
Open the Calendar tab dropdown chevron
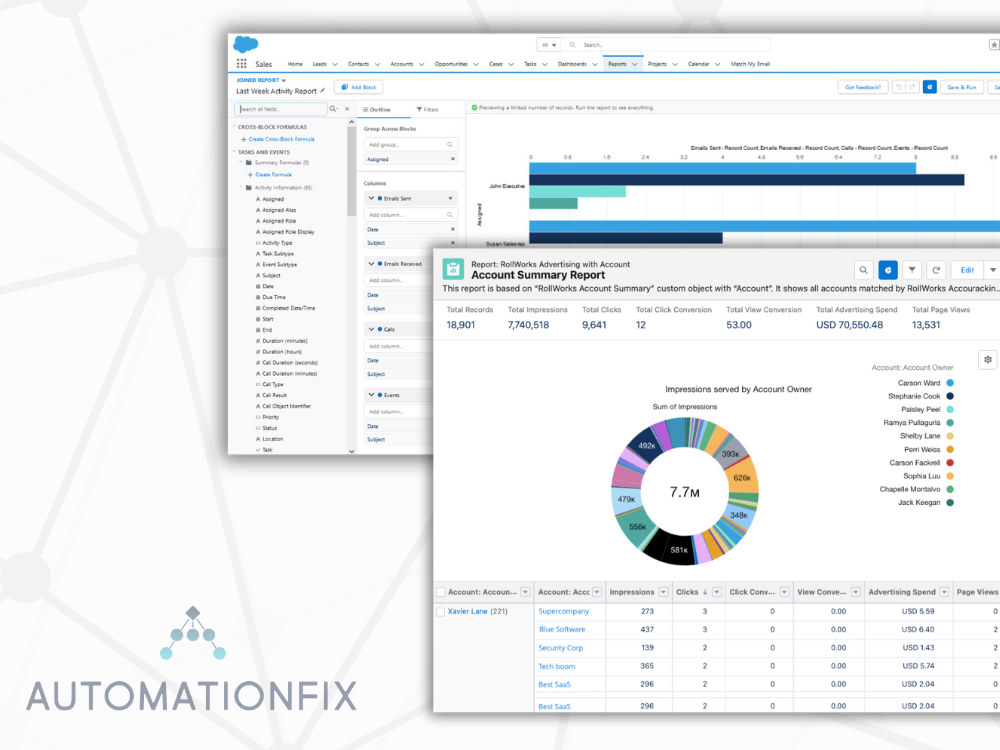(717, 64)
